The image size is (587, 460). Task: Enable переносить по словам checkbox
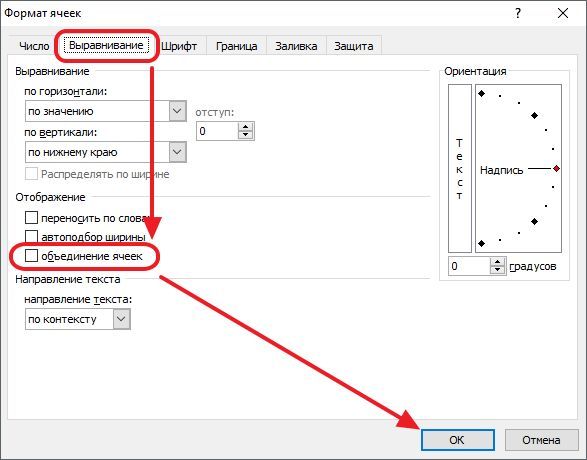31,217
